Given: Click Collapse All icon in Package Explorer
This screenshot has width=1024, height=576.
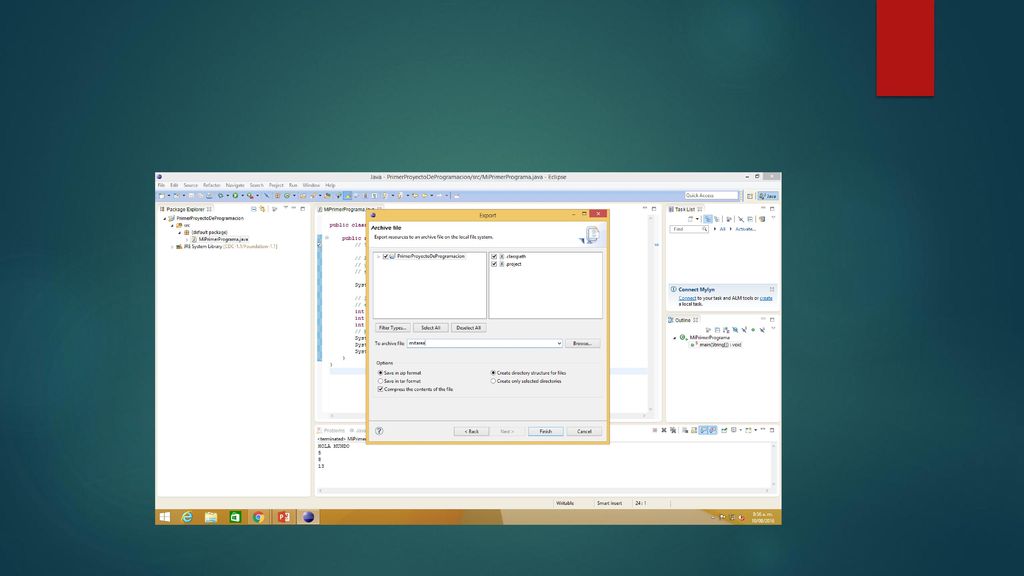Looking at the screenshot, I should 253,209.
